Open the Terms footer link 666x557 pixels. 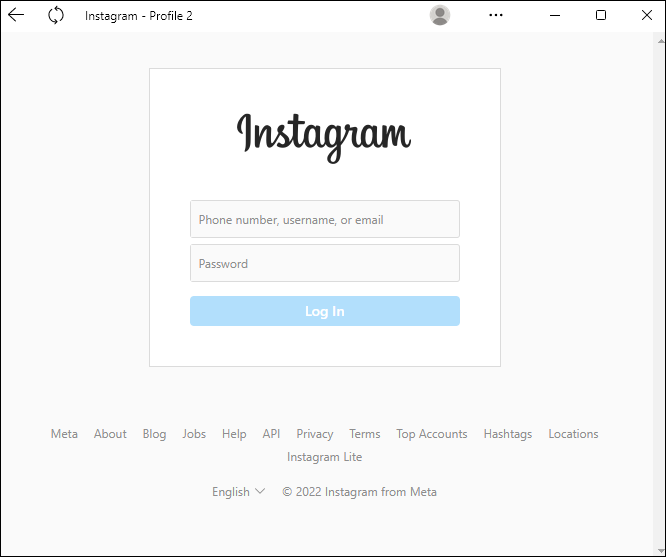tap(364, 434)
